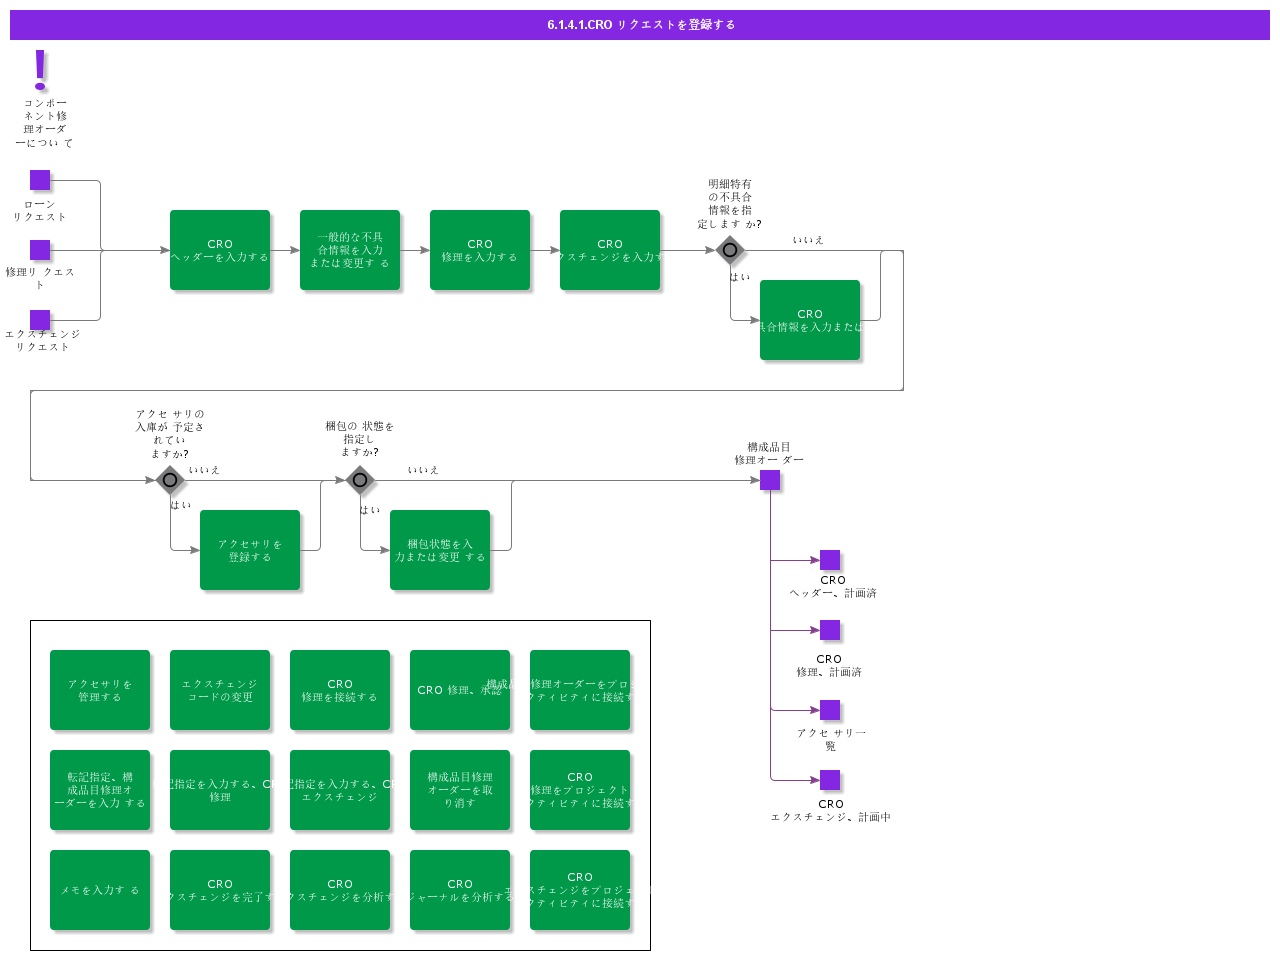This screenshot has height=960, width=1280.
Task: Open the 梱包状態を入力または変更する box
Action: [x=440, y=550]
